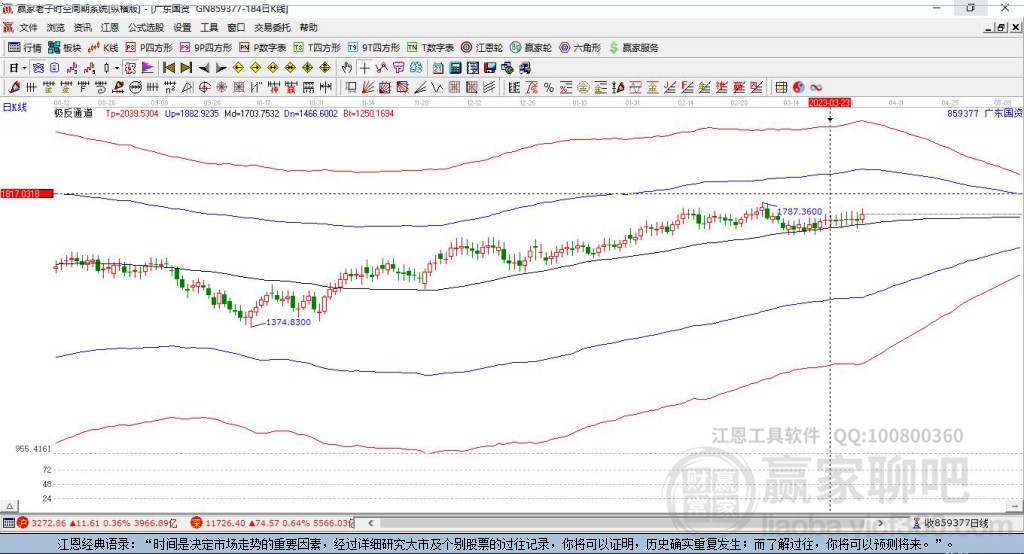This screenshot has height=554, width=1024.
Task: Click the red floppy disk save icon
Action: click(x=490, y=68)
